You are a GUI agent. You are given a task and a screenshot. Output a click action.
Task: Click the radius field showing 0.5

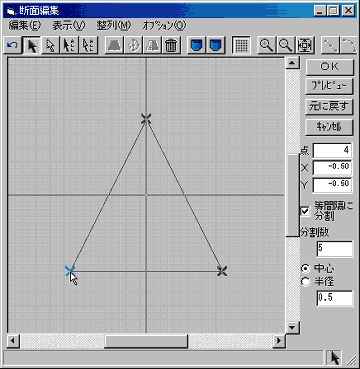click(x=334, y=298)
